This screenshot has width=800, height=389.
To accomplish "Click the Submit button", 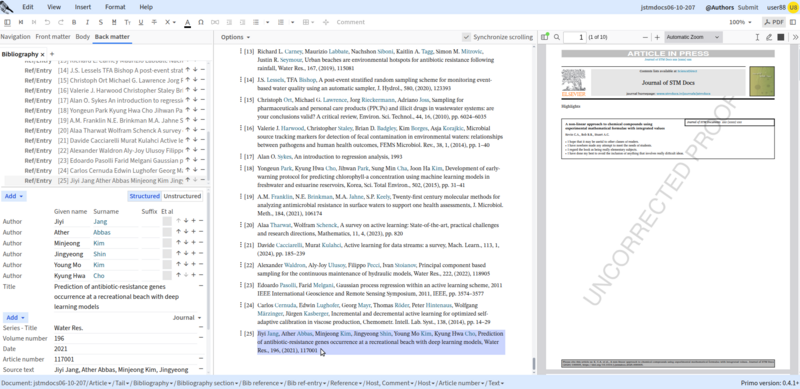I will [x=747, y=7].
